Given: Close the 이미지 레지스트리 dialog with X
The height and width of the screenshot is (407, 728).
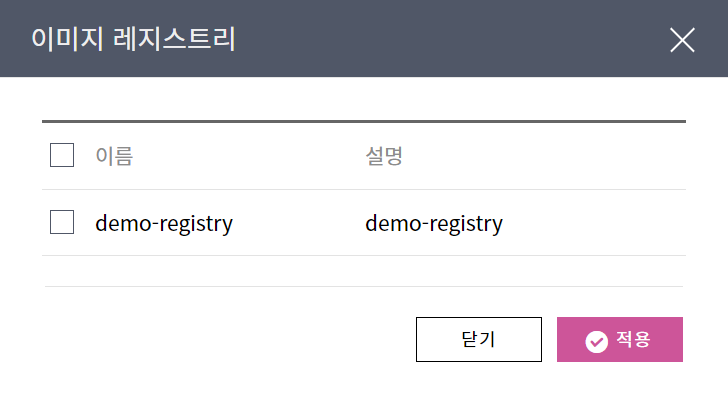Looking at the screenshot, I should (x=682, y=39).
